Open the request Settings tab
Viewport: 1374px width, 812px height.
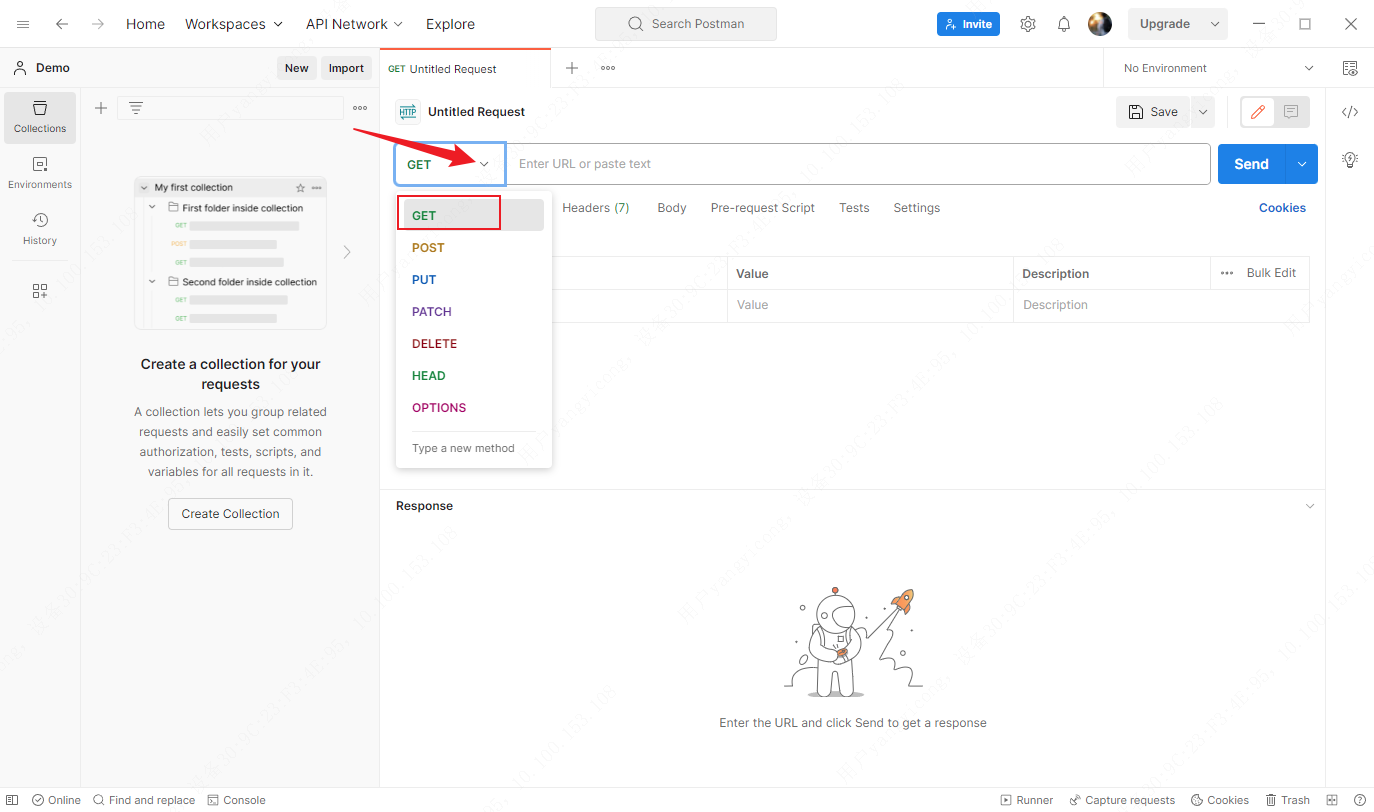click(x=917, y=208)
